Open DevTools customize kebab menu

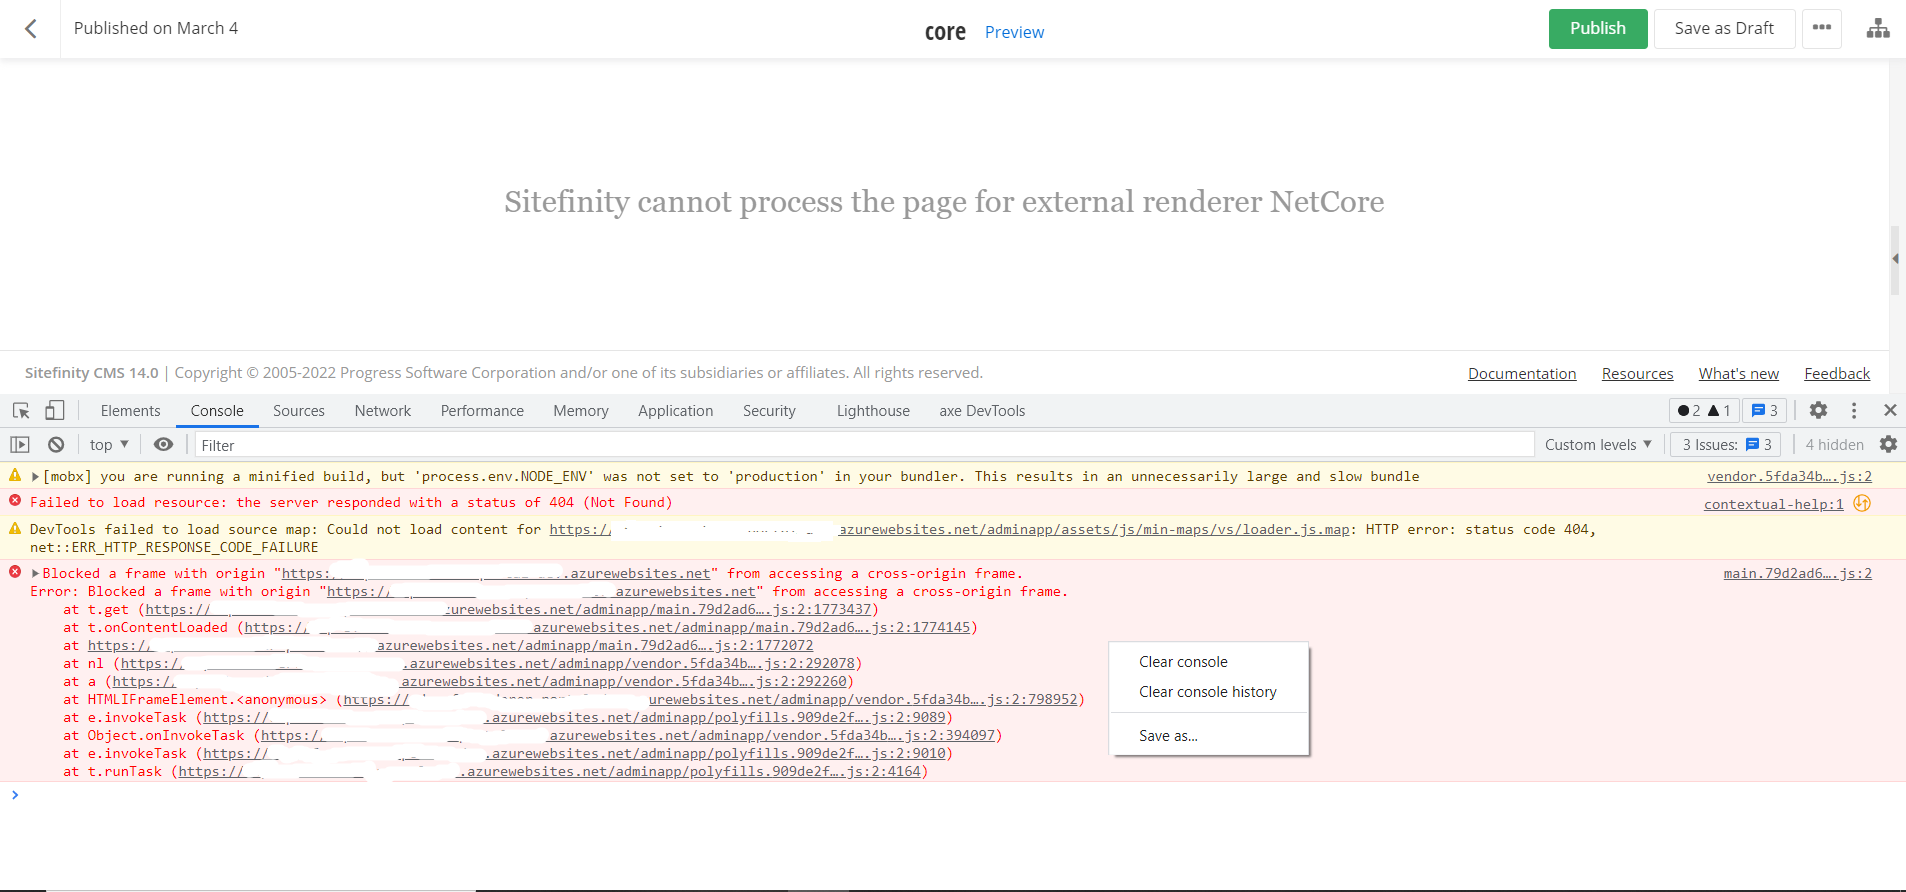[1854, 411]
